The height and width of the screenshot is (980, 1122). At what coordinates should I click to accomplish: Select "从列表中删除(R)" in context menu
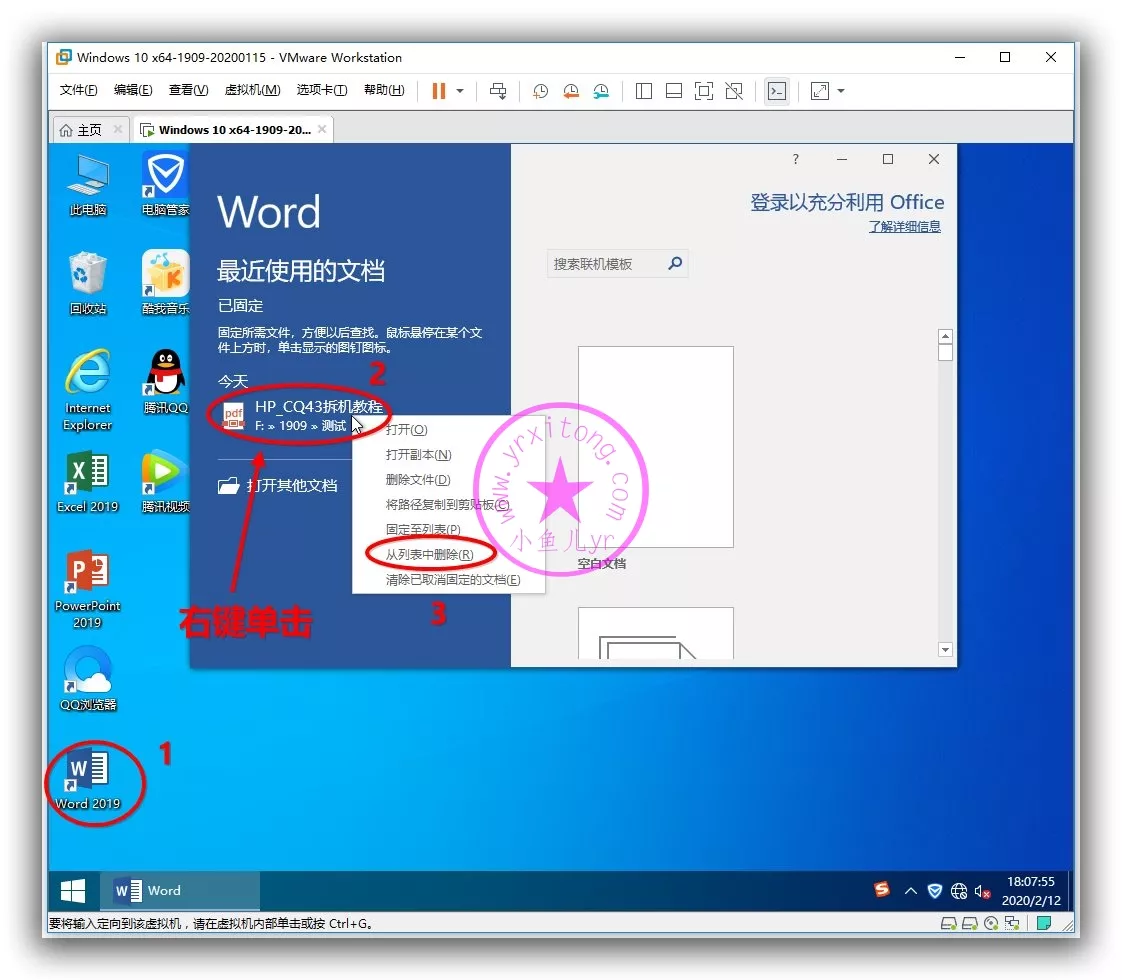pyautogui.click(x=429, y=554)
